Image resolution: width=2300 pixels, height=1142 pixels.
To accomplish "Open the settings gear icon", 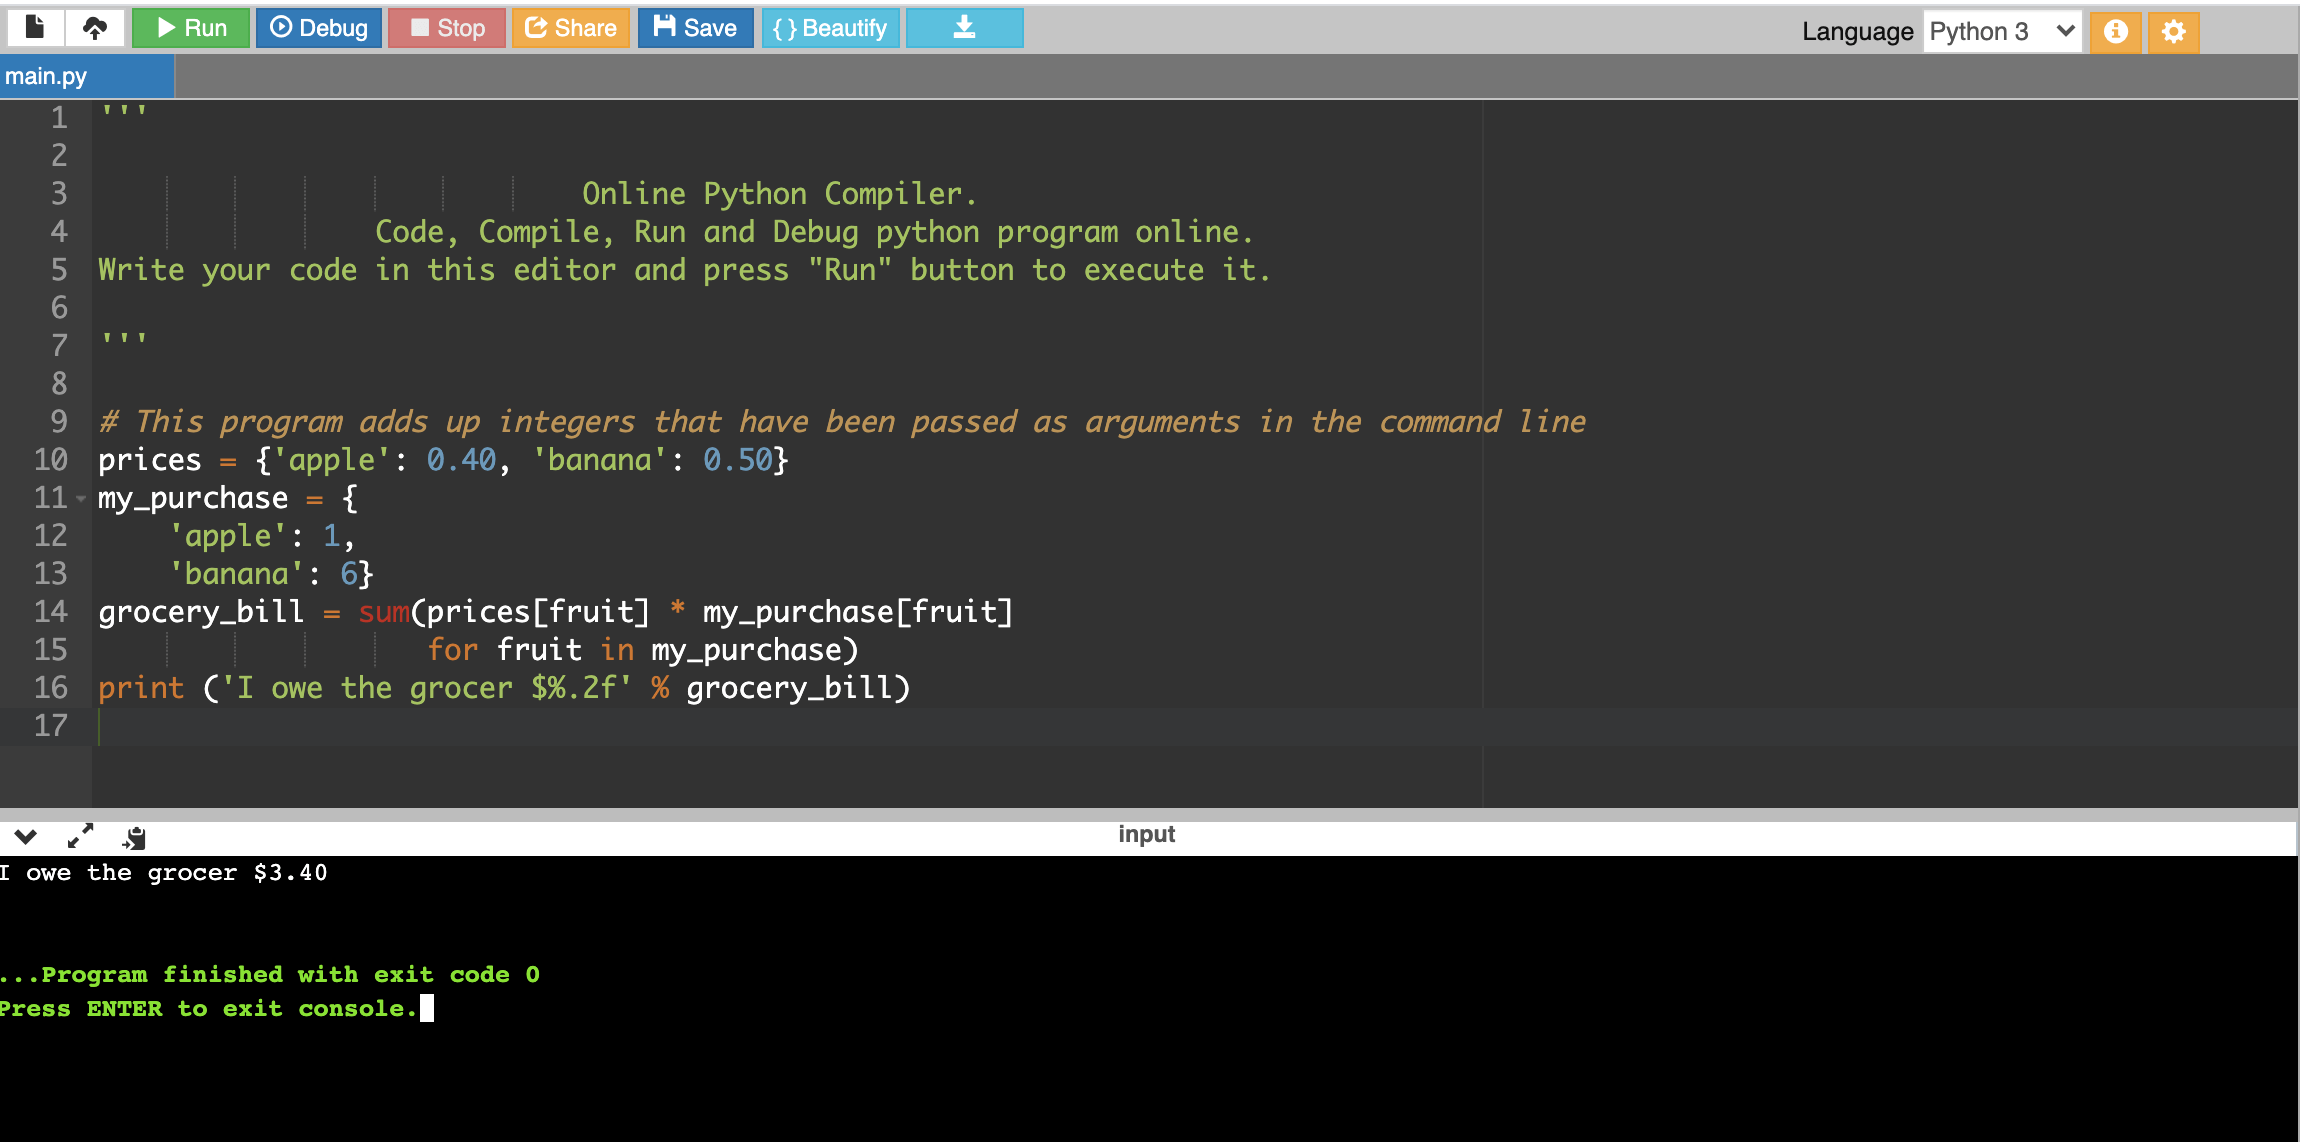I will [x=2173, y=32].
